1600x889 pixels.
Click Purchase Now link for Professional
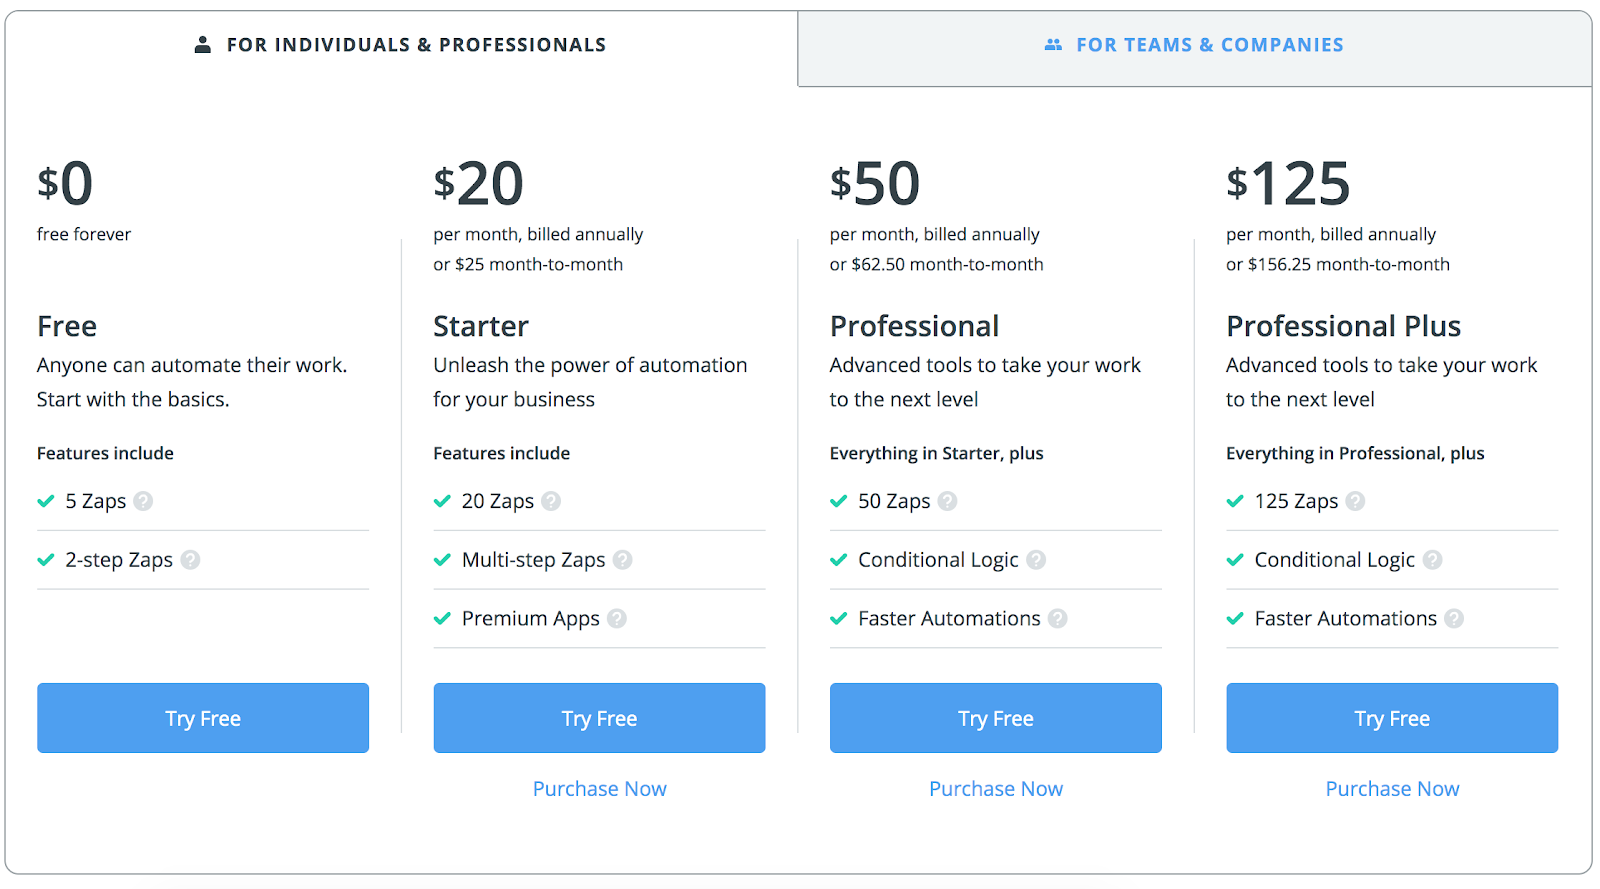[996, 789]
